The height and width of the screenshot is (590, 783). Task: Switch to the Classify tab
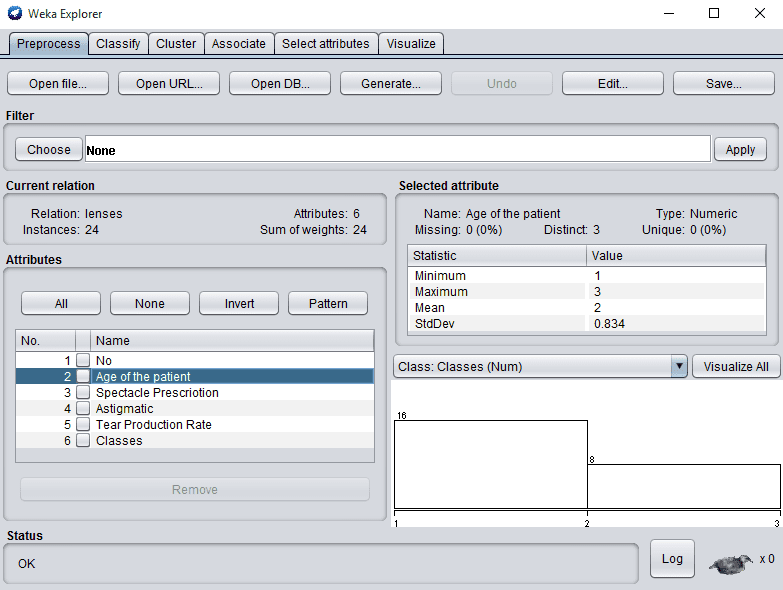coord(118,43)
